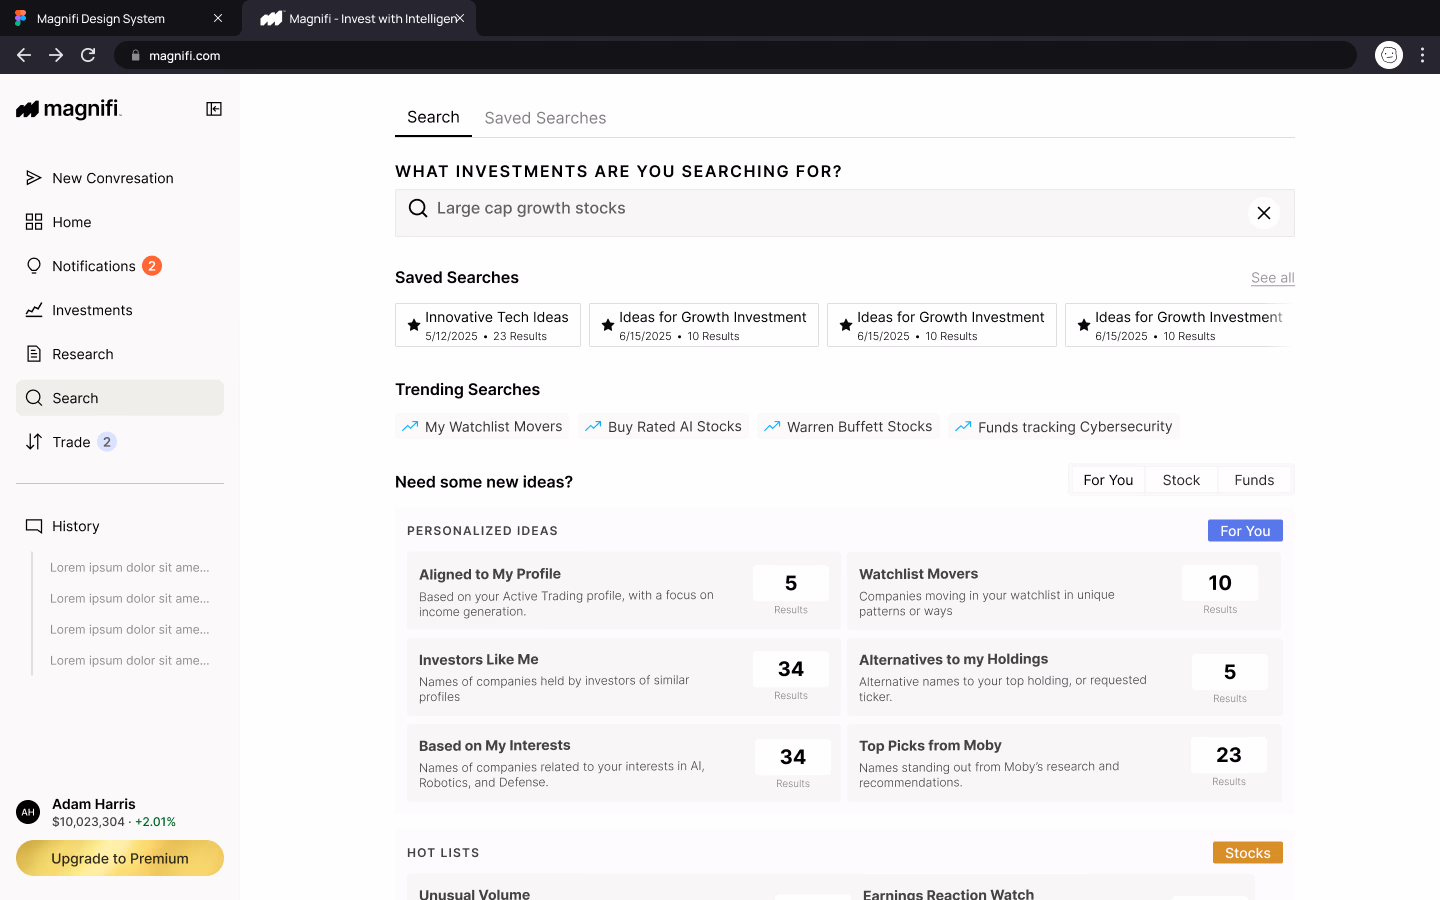Click the Magnifi logo
The height and width of the screenshot is (900, 1440).
[69, 109]
